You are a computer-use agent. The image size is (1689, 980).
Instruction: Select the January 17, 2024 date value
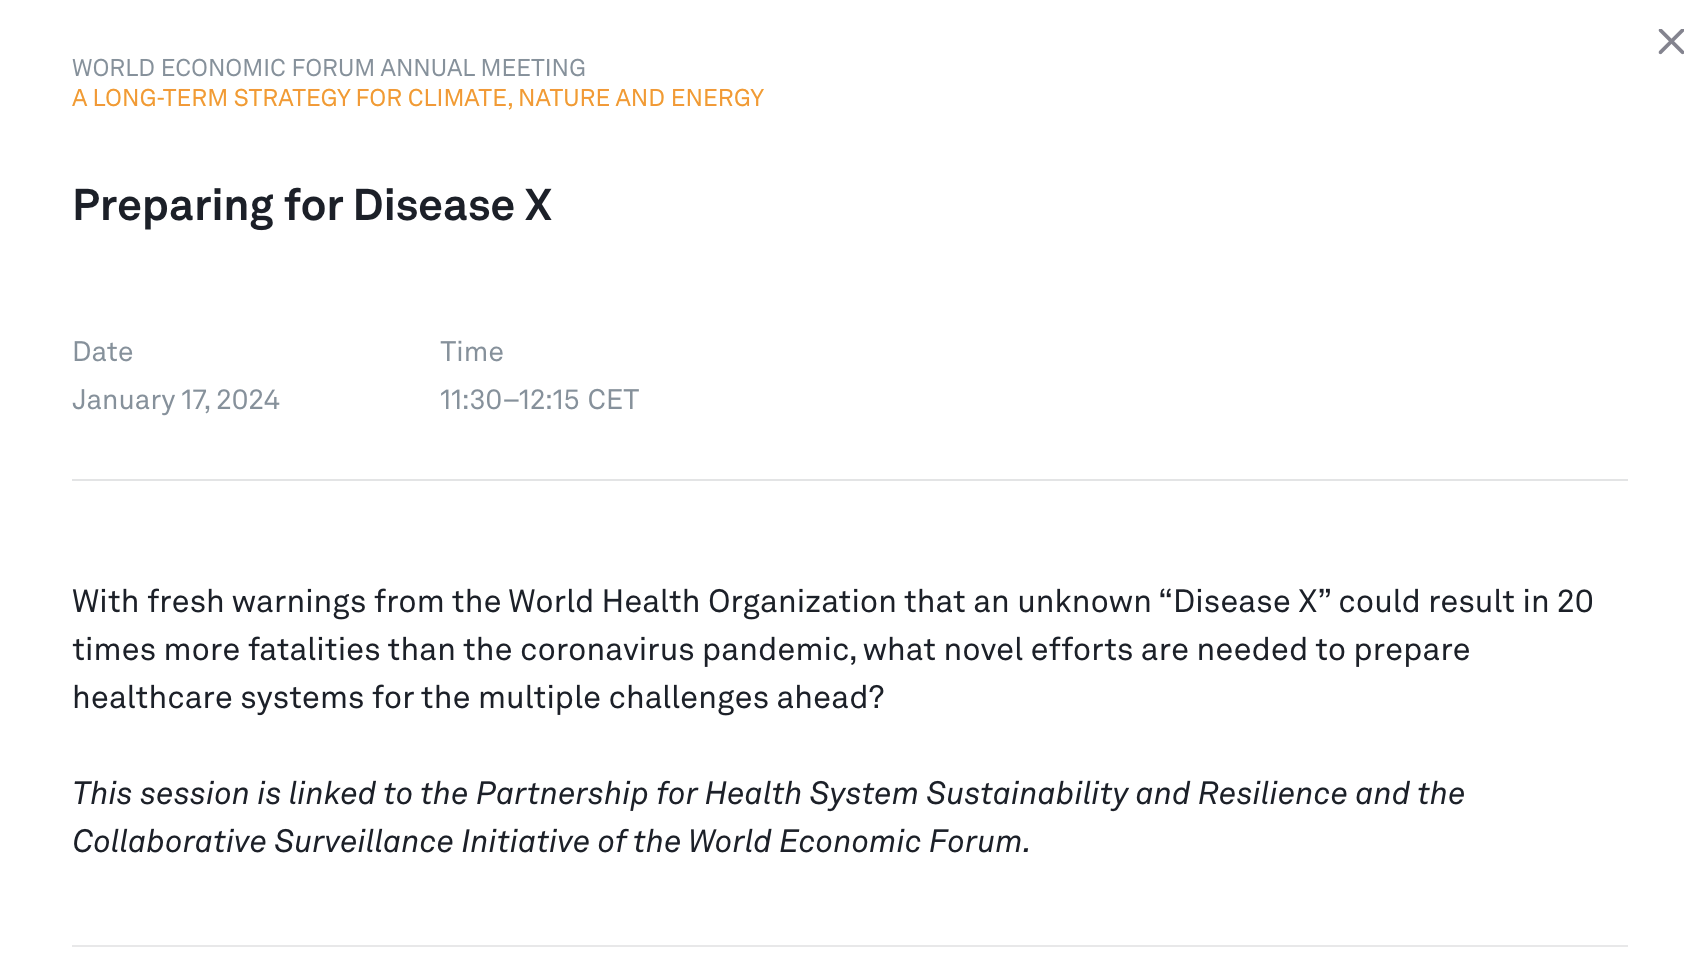(176, 400)
